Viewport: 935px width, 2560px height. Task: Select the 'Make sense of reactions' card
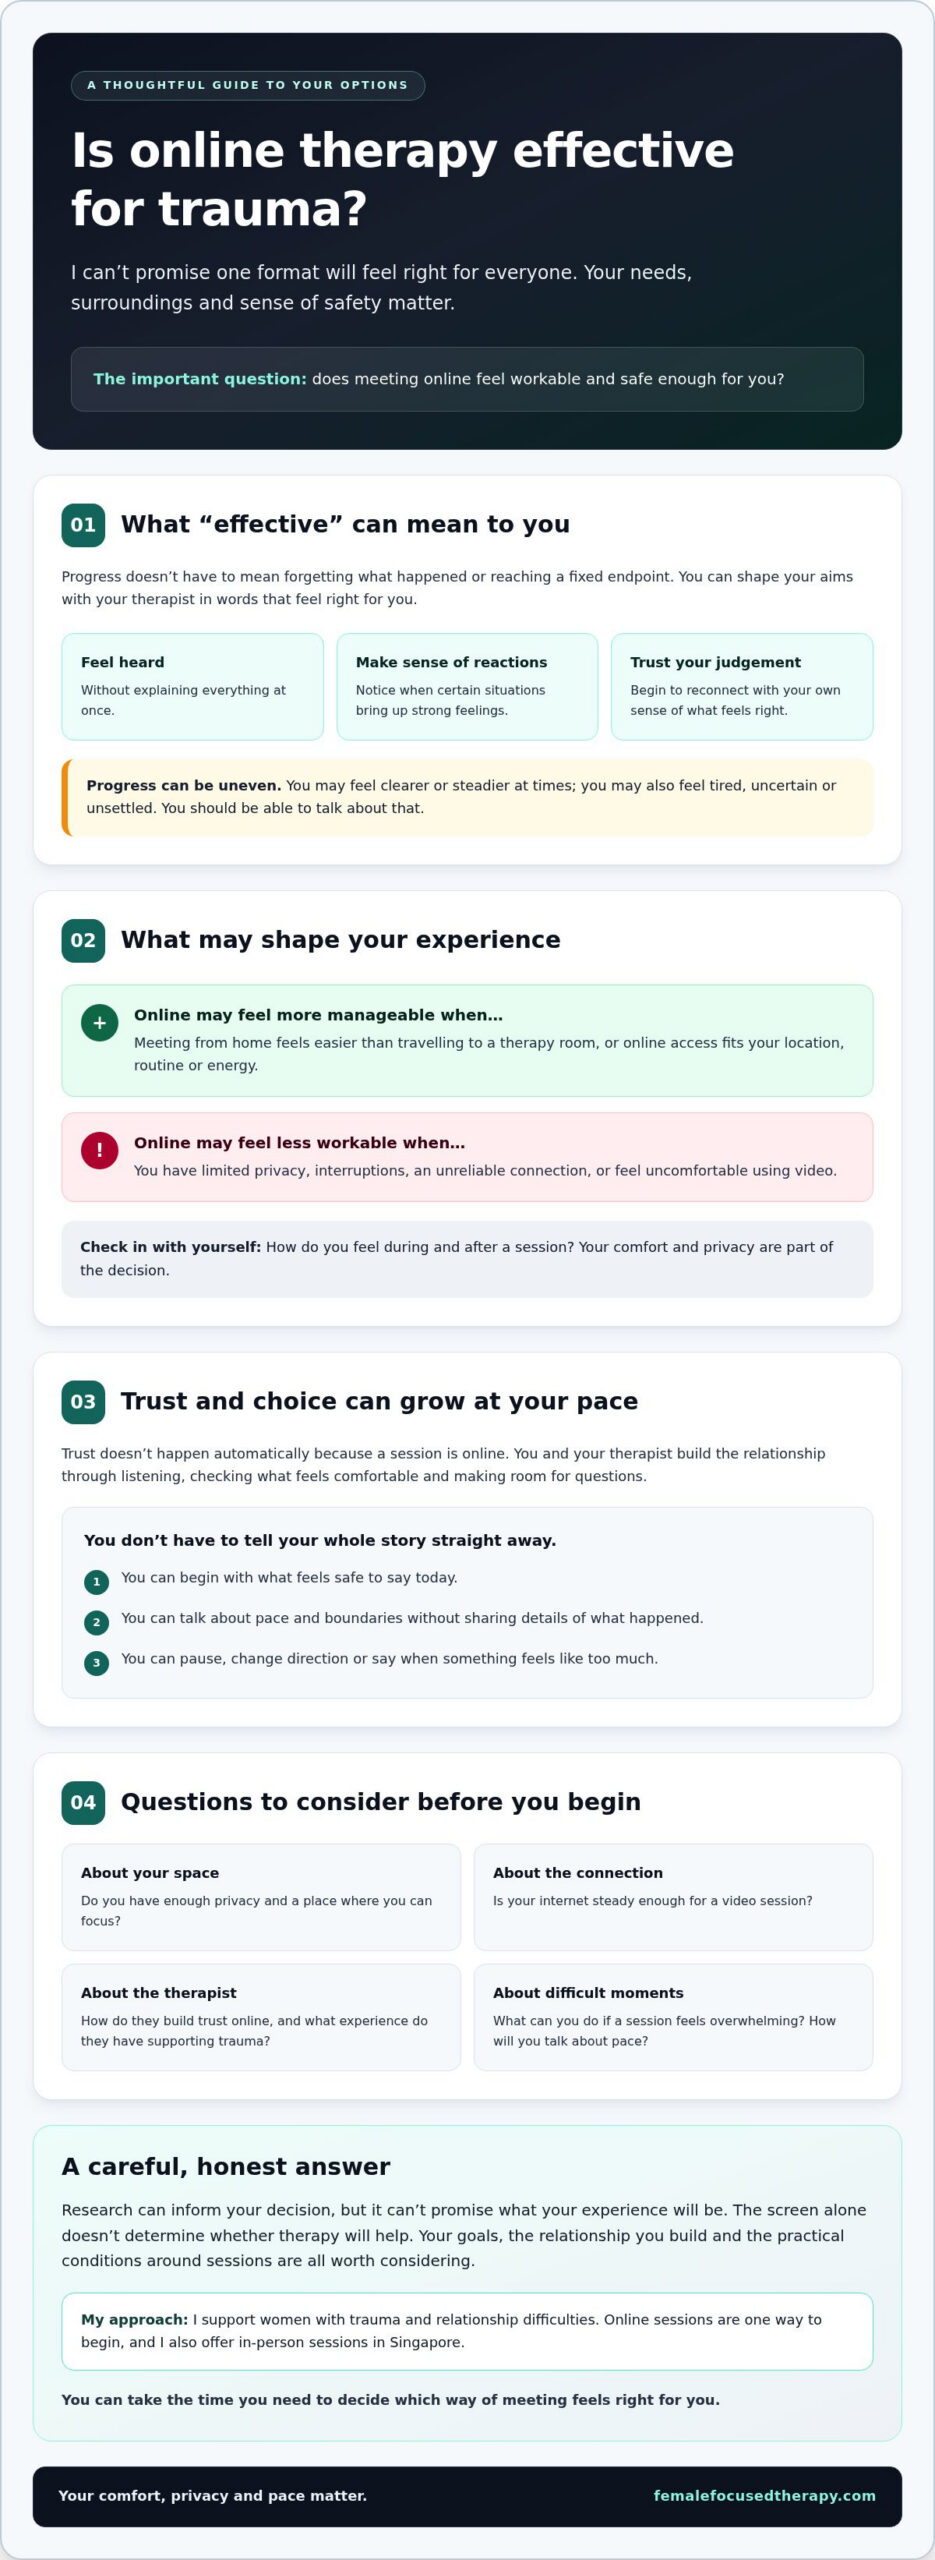(467, 686)
